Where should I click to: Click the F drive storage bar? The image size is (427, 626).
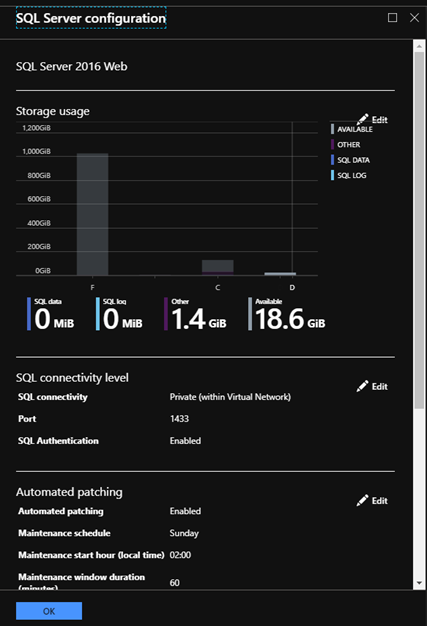click(93, 214)
